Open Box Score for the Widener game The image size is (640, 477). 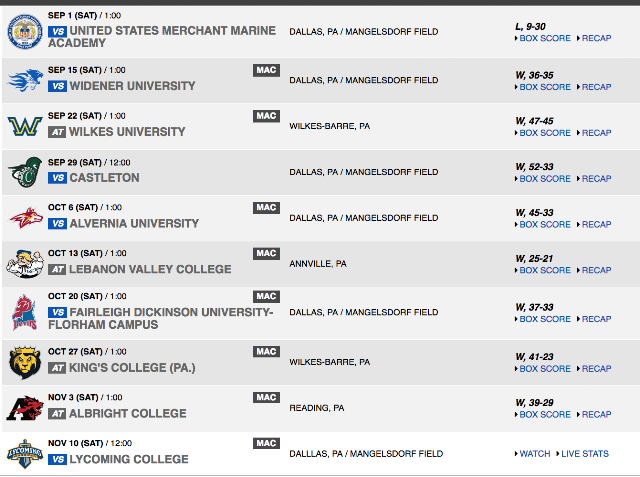(x=545, y=87)
